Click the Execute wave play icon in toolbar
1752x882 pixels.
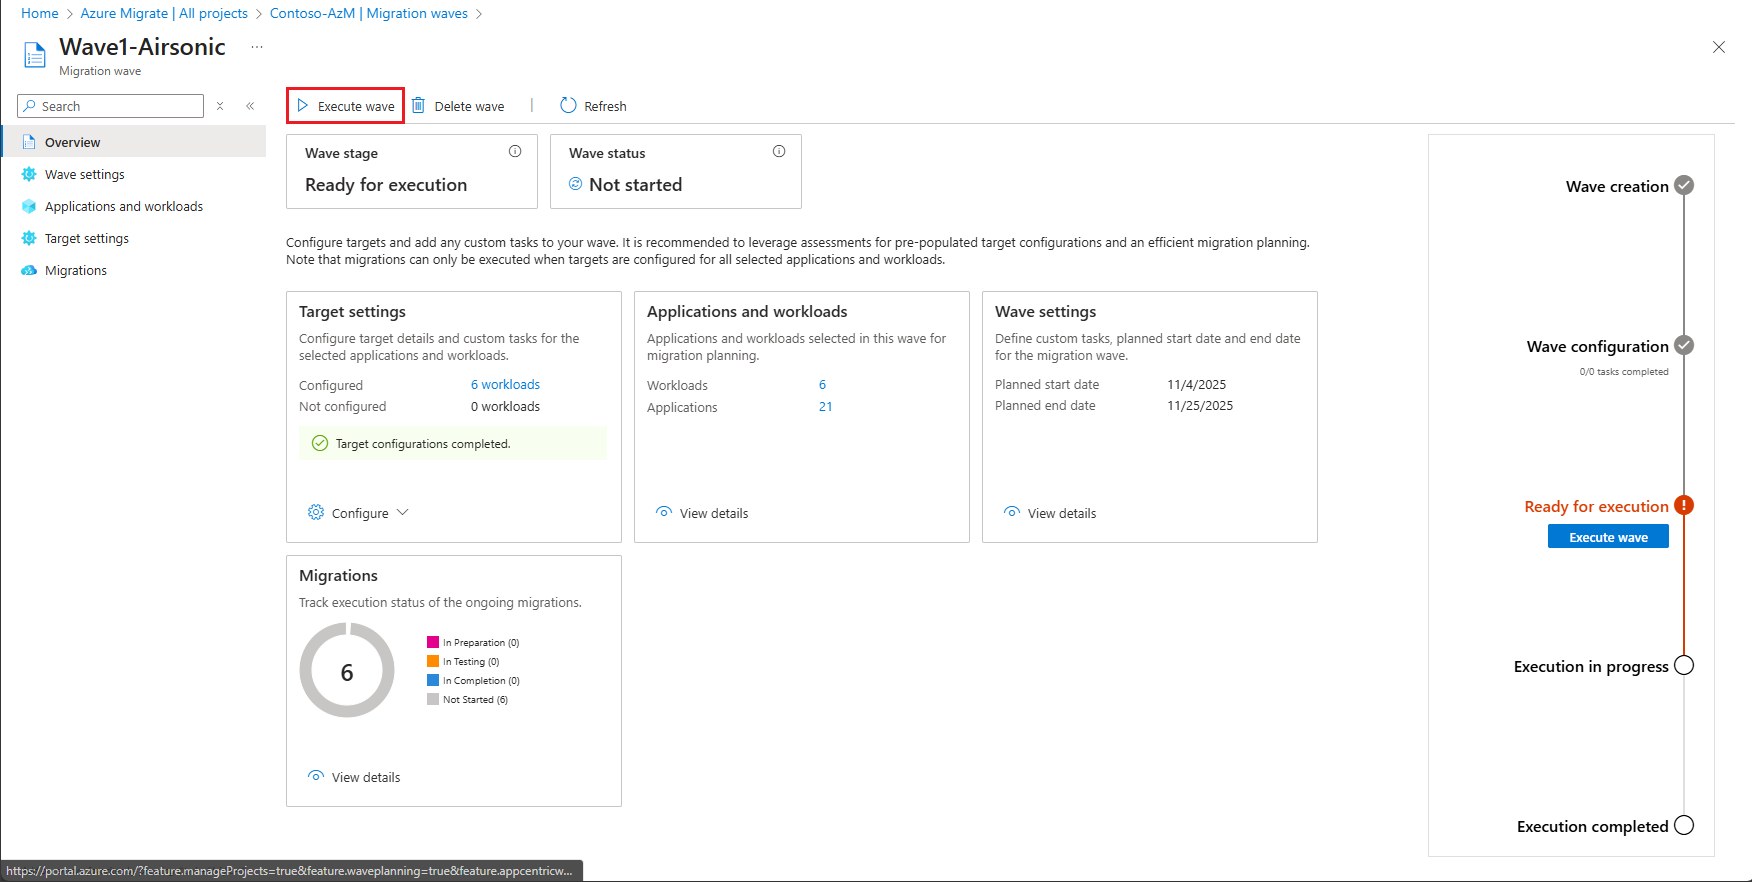point(303,106)
